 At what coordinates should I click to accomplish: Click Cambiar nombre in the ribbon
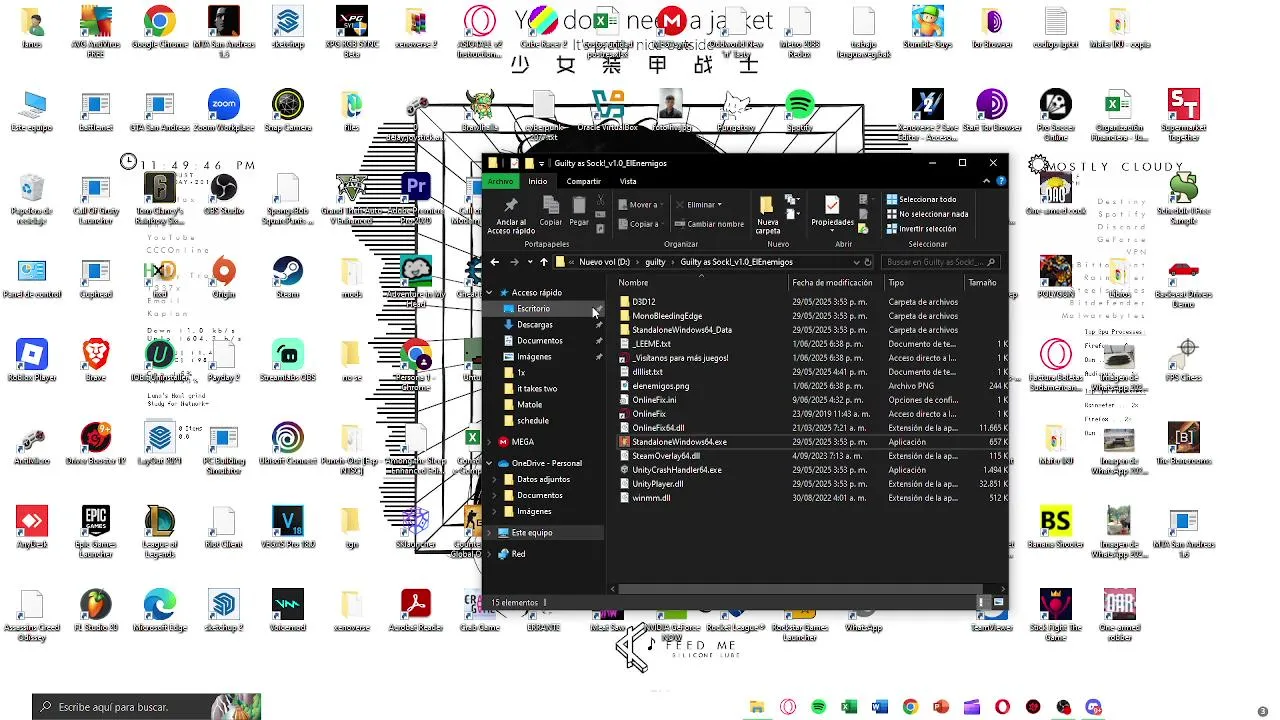(x=709, y=224)
